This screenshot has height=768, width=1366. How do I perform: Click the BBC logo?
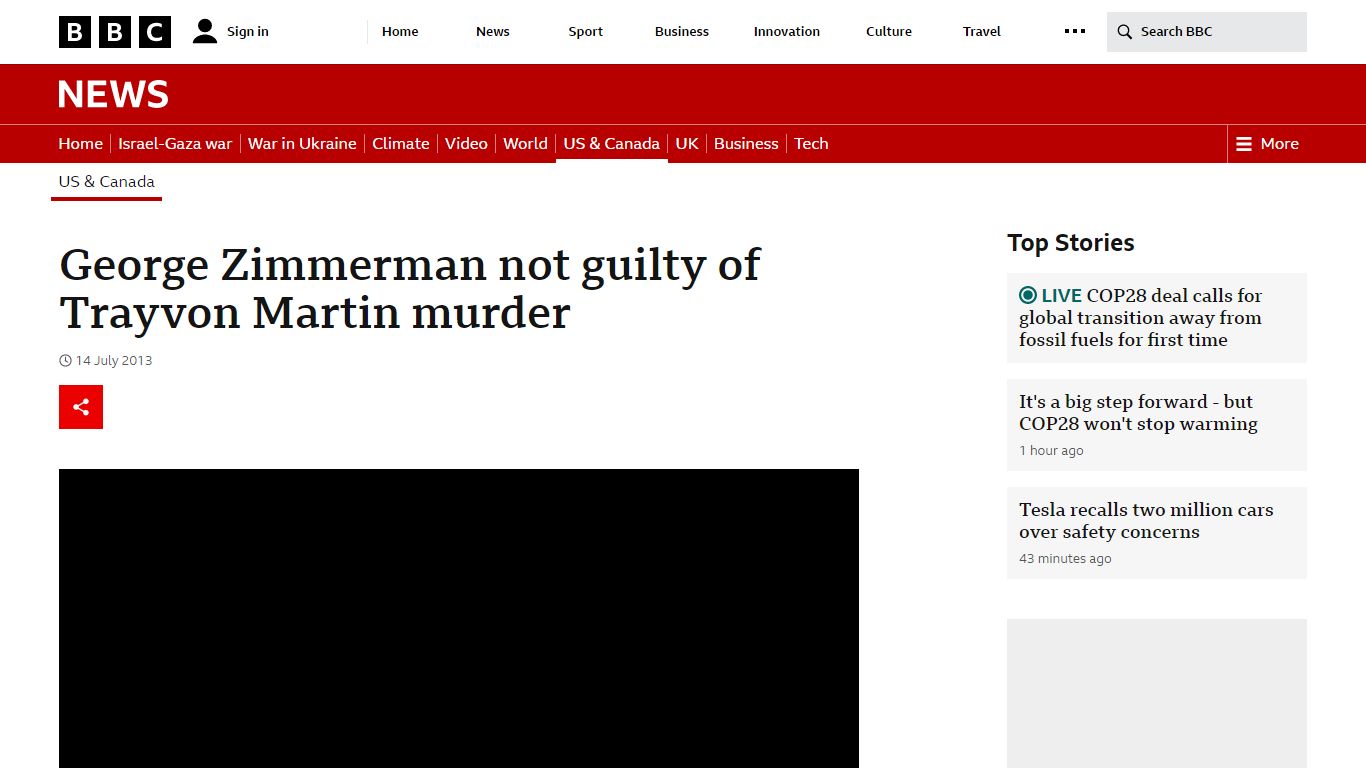115,32
